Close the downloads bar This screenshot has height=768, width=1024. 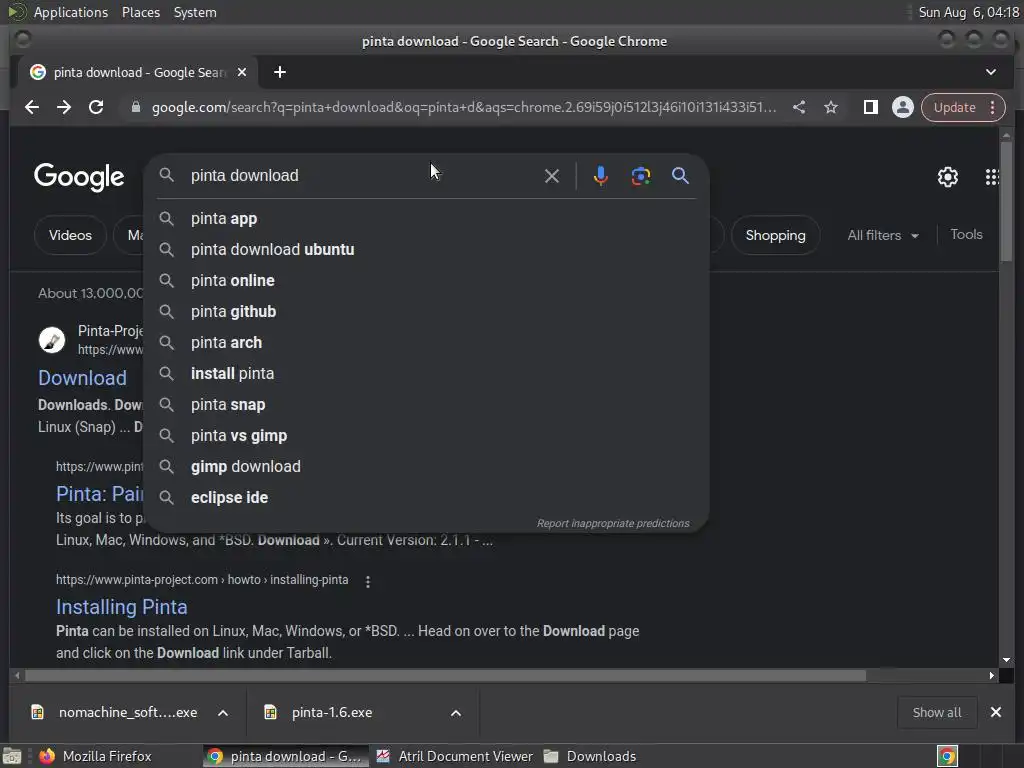coord(995,712)
